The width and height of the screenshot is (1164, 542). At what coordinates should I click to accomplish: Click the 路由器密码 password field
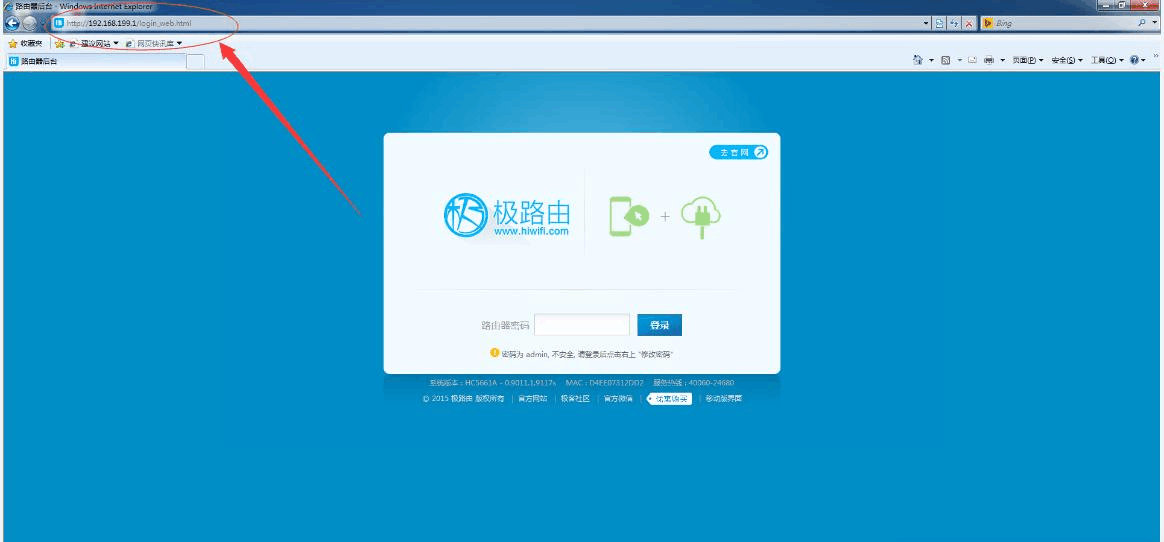pos(582,325)
